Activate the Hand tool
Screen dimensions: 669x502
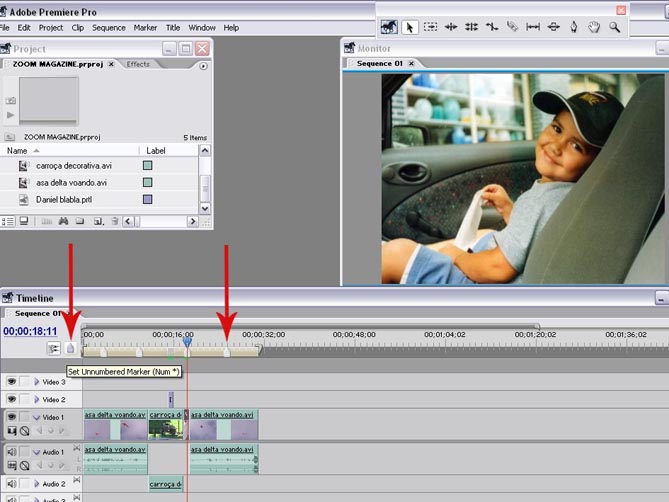tap(594, 27)
